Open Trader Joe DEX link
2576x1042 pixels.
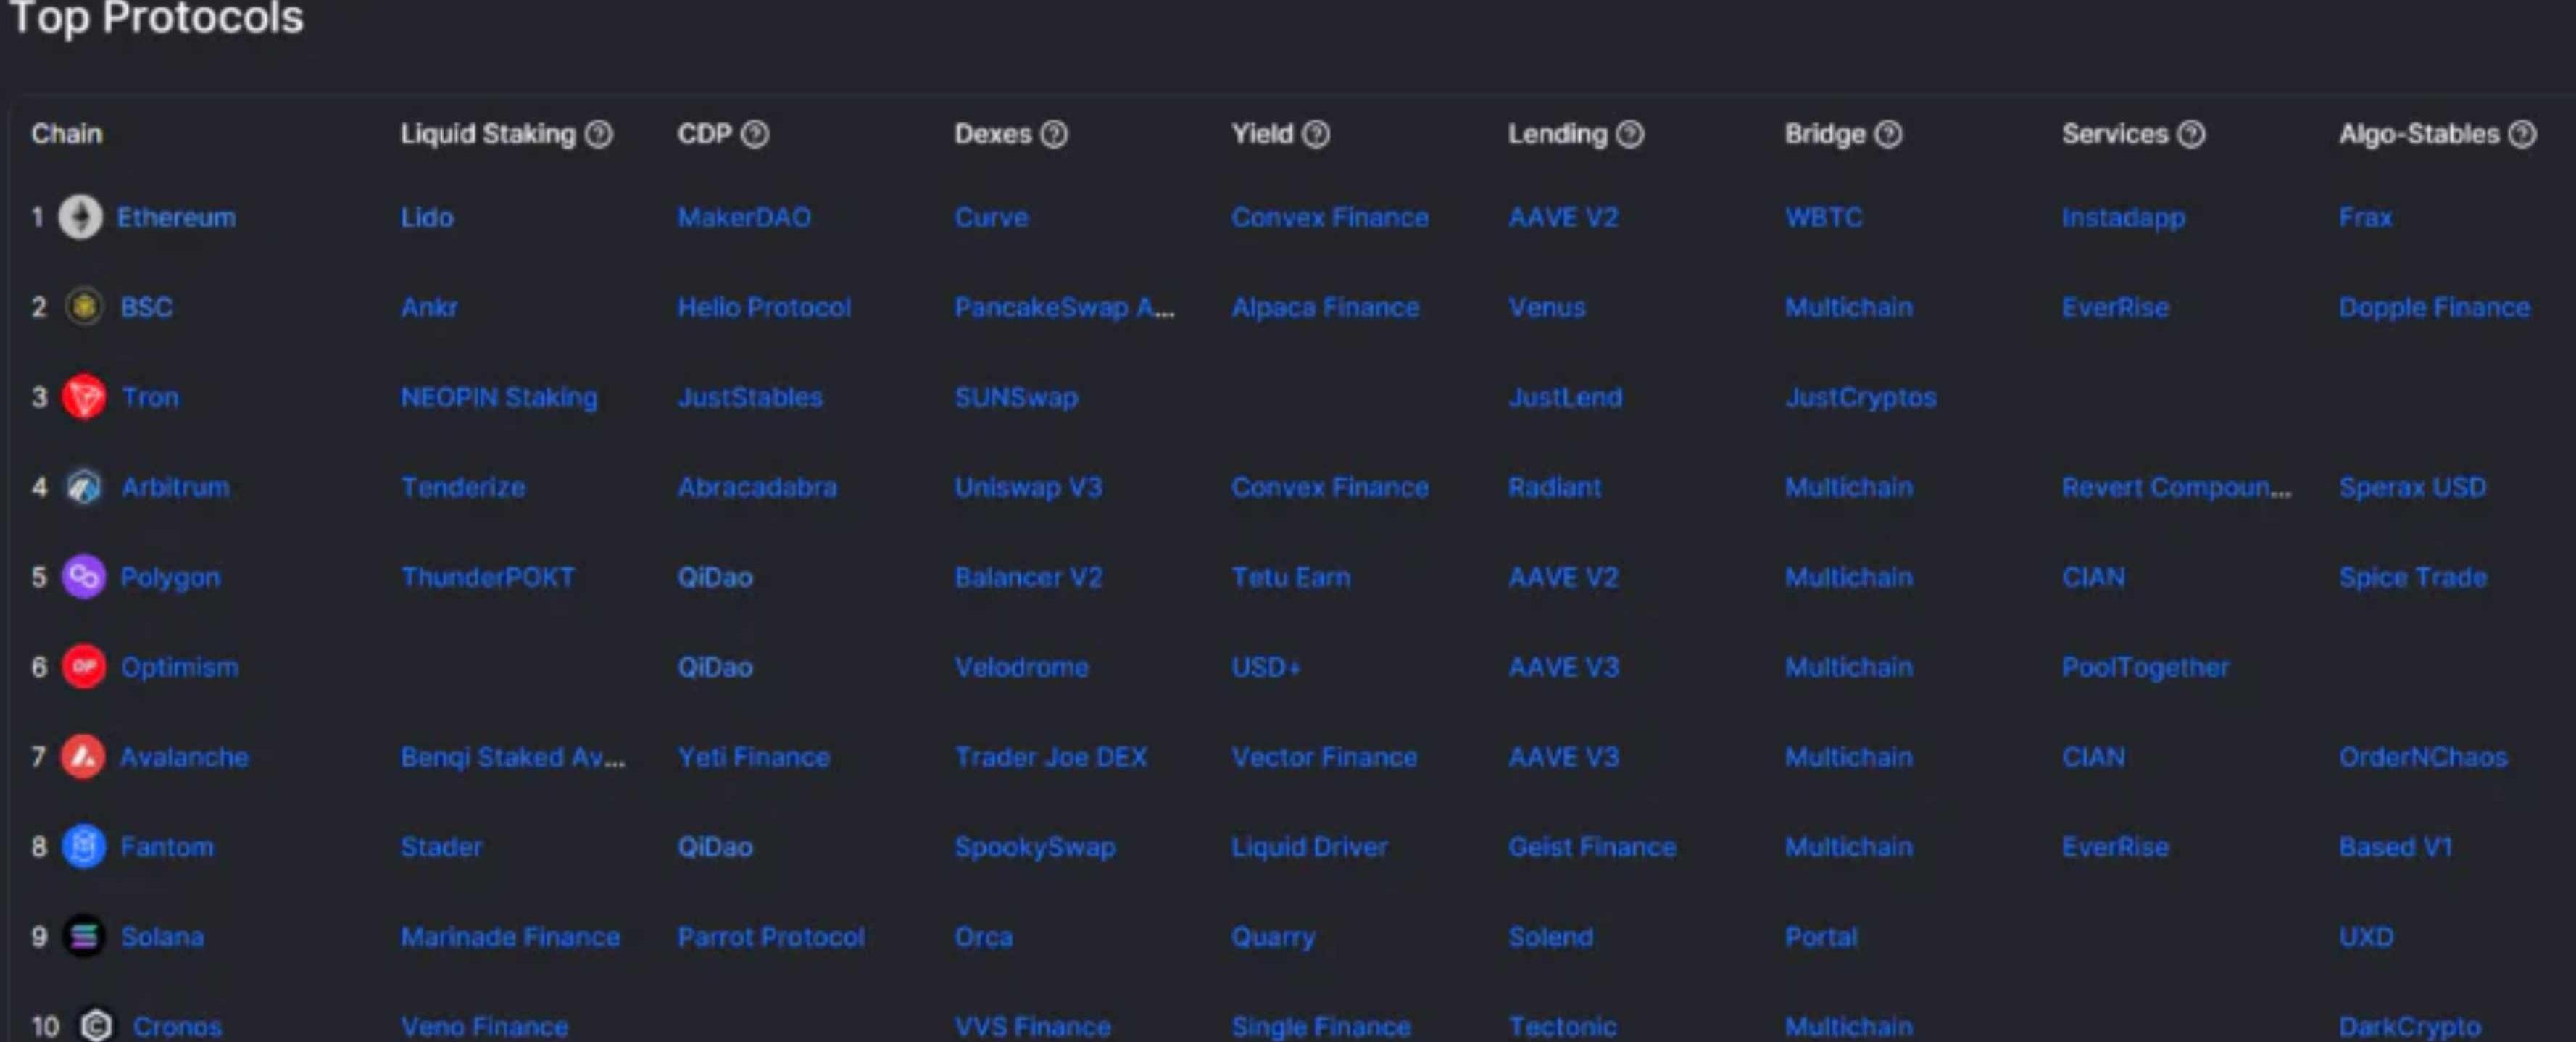(x=1050, y=757)
